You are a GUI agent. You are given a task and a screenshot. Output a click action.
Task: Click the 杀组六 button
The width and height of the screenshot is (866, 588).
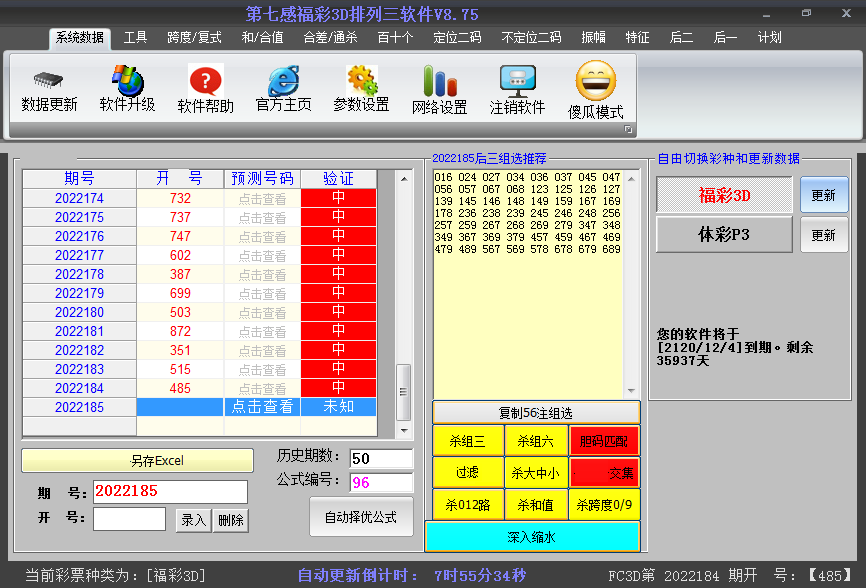point(536,441)
